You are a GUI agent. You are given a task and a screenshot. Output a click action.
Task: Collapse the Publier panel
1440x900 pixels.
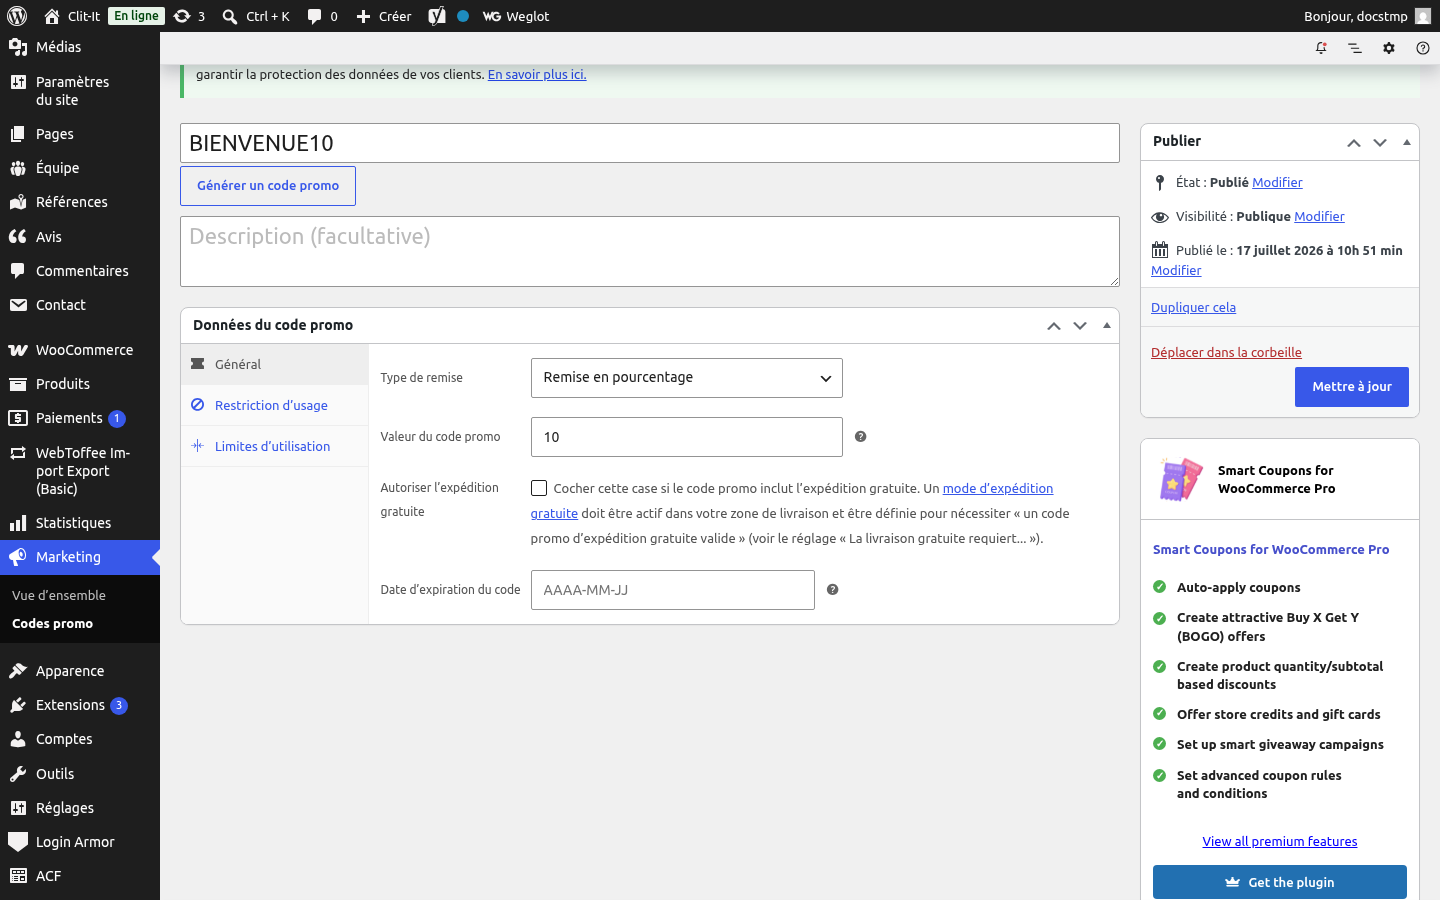click(1406, 143)
